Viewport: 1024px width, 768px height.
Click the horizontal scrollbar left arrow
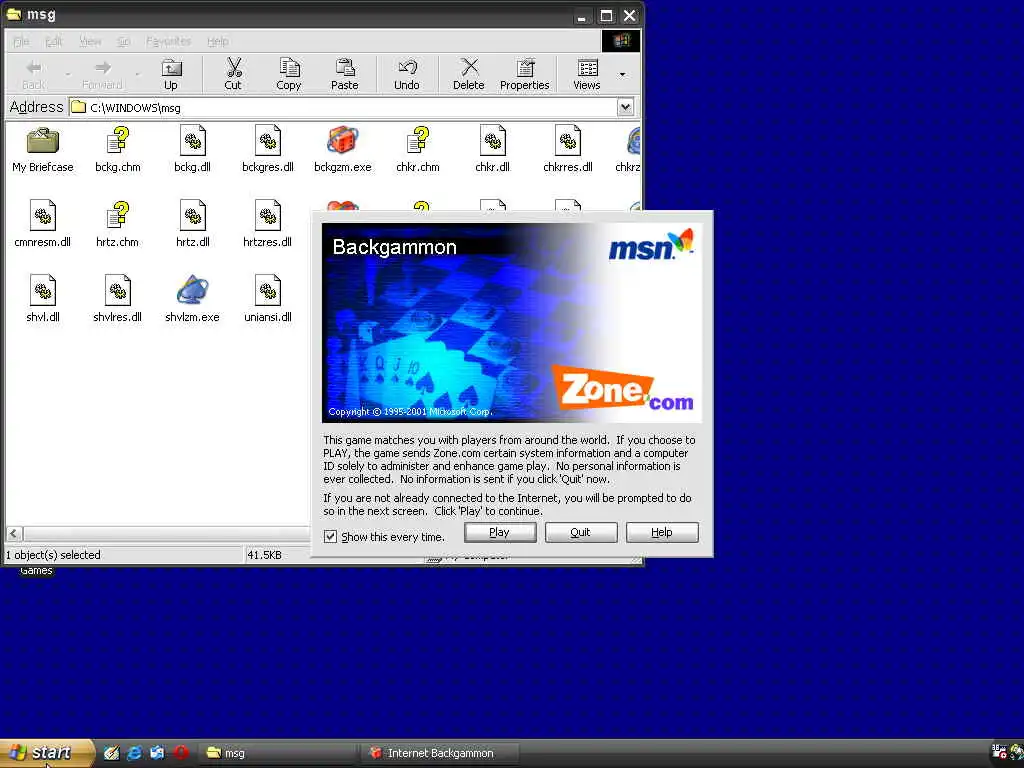(14, 534)
